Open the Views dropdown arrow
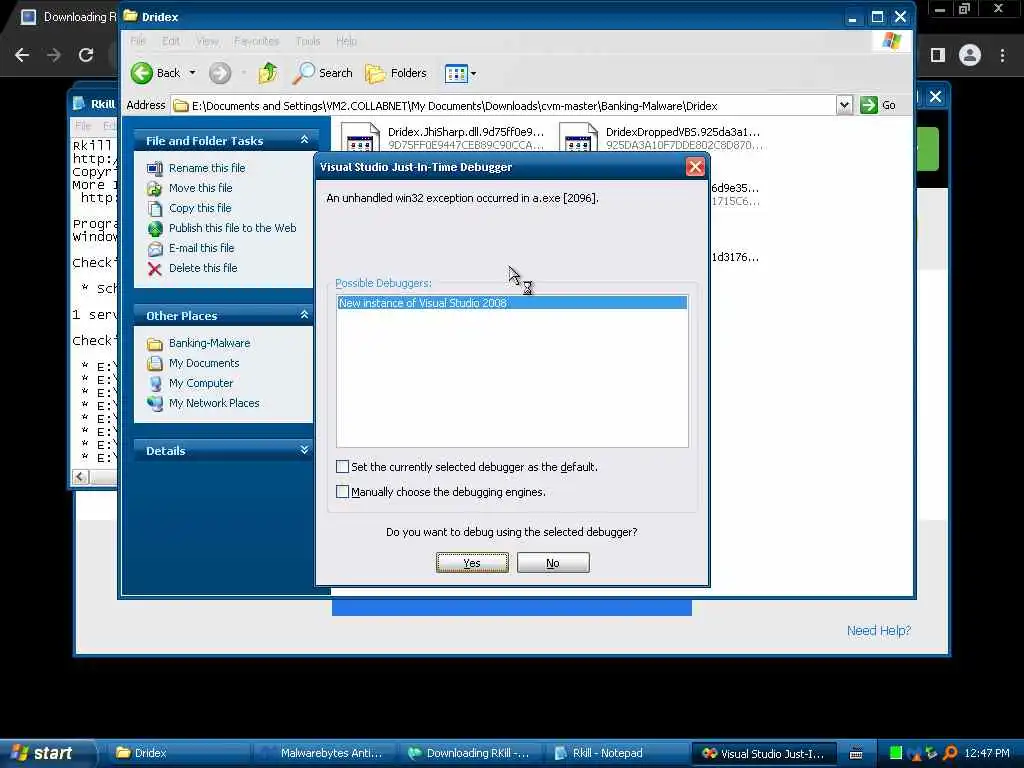Image resolution: width=1024 pixels, height=768 pixels. click(x=473, y=74)
